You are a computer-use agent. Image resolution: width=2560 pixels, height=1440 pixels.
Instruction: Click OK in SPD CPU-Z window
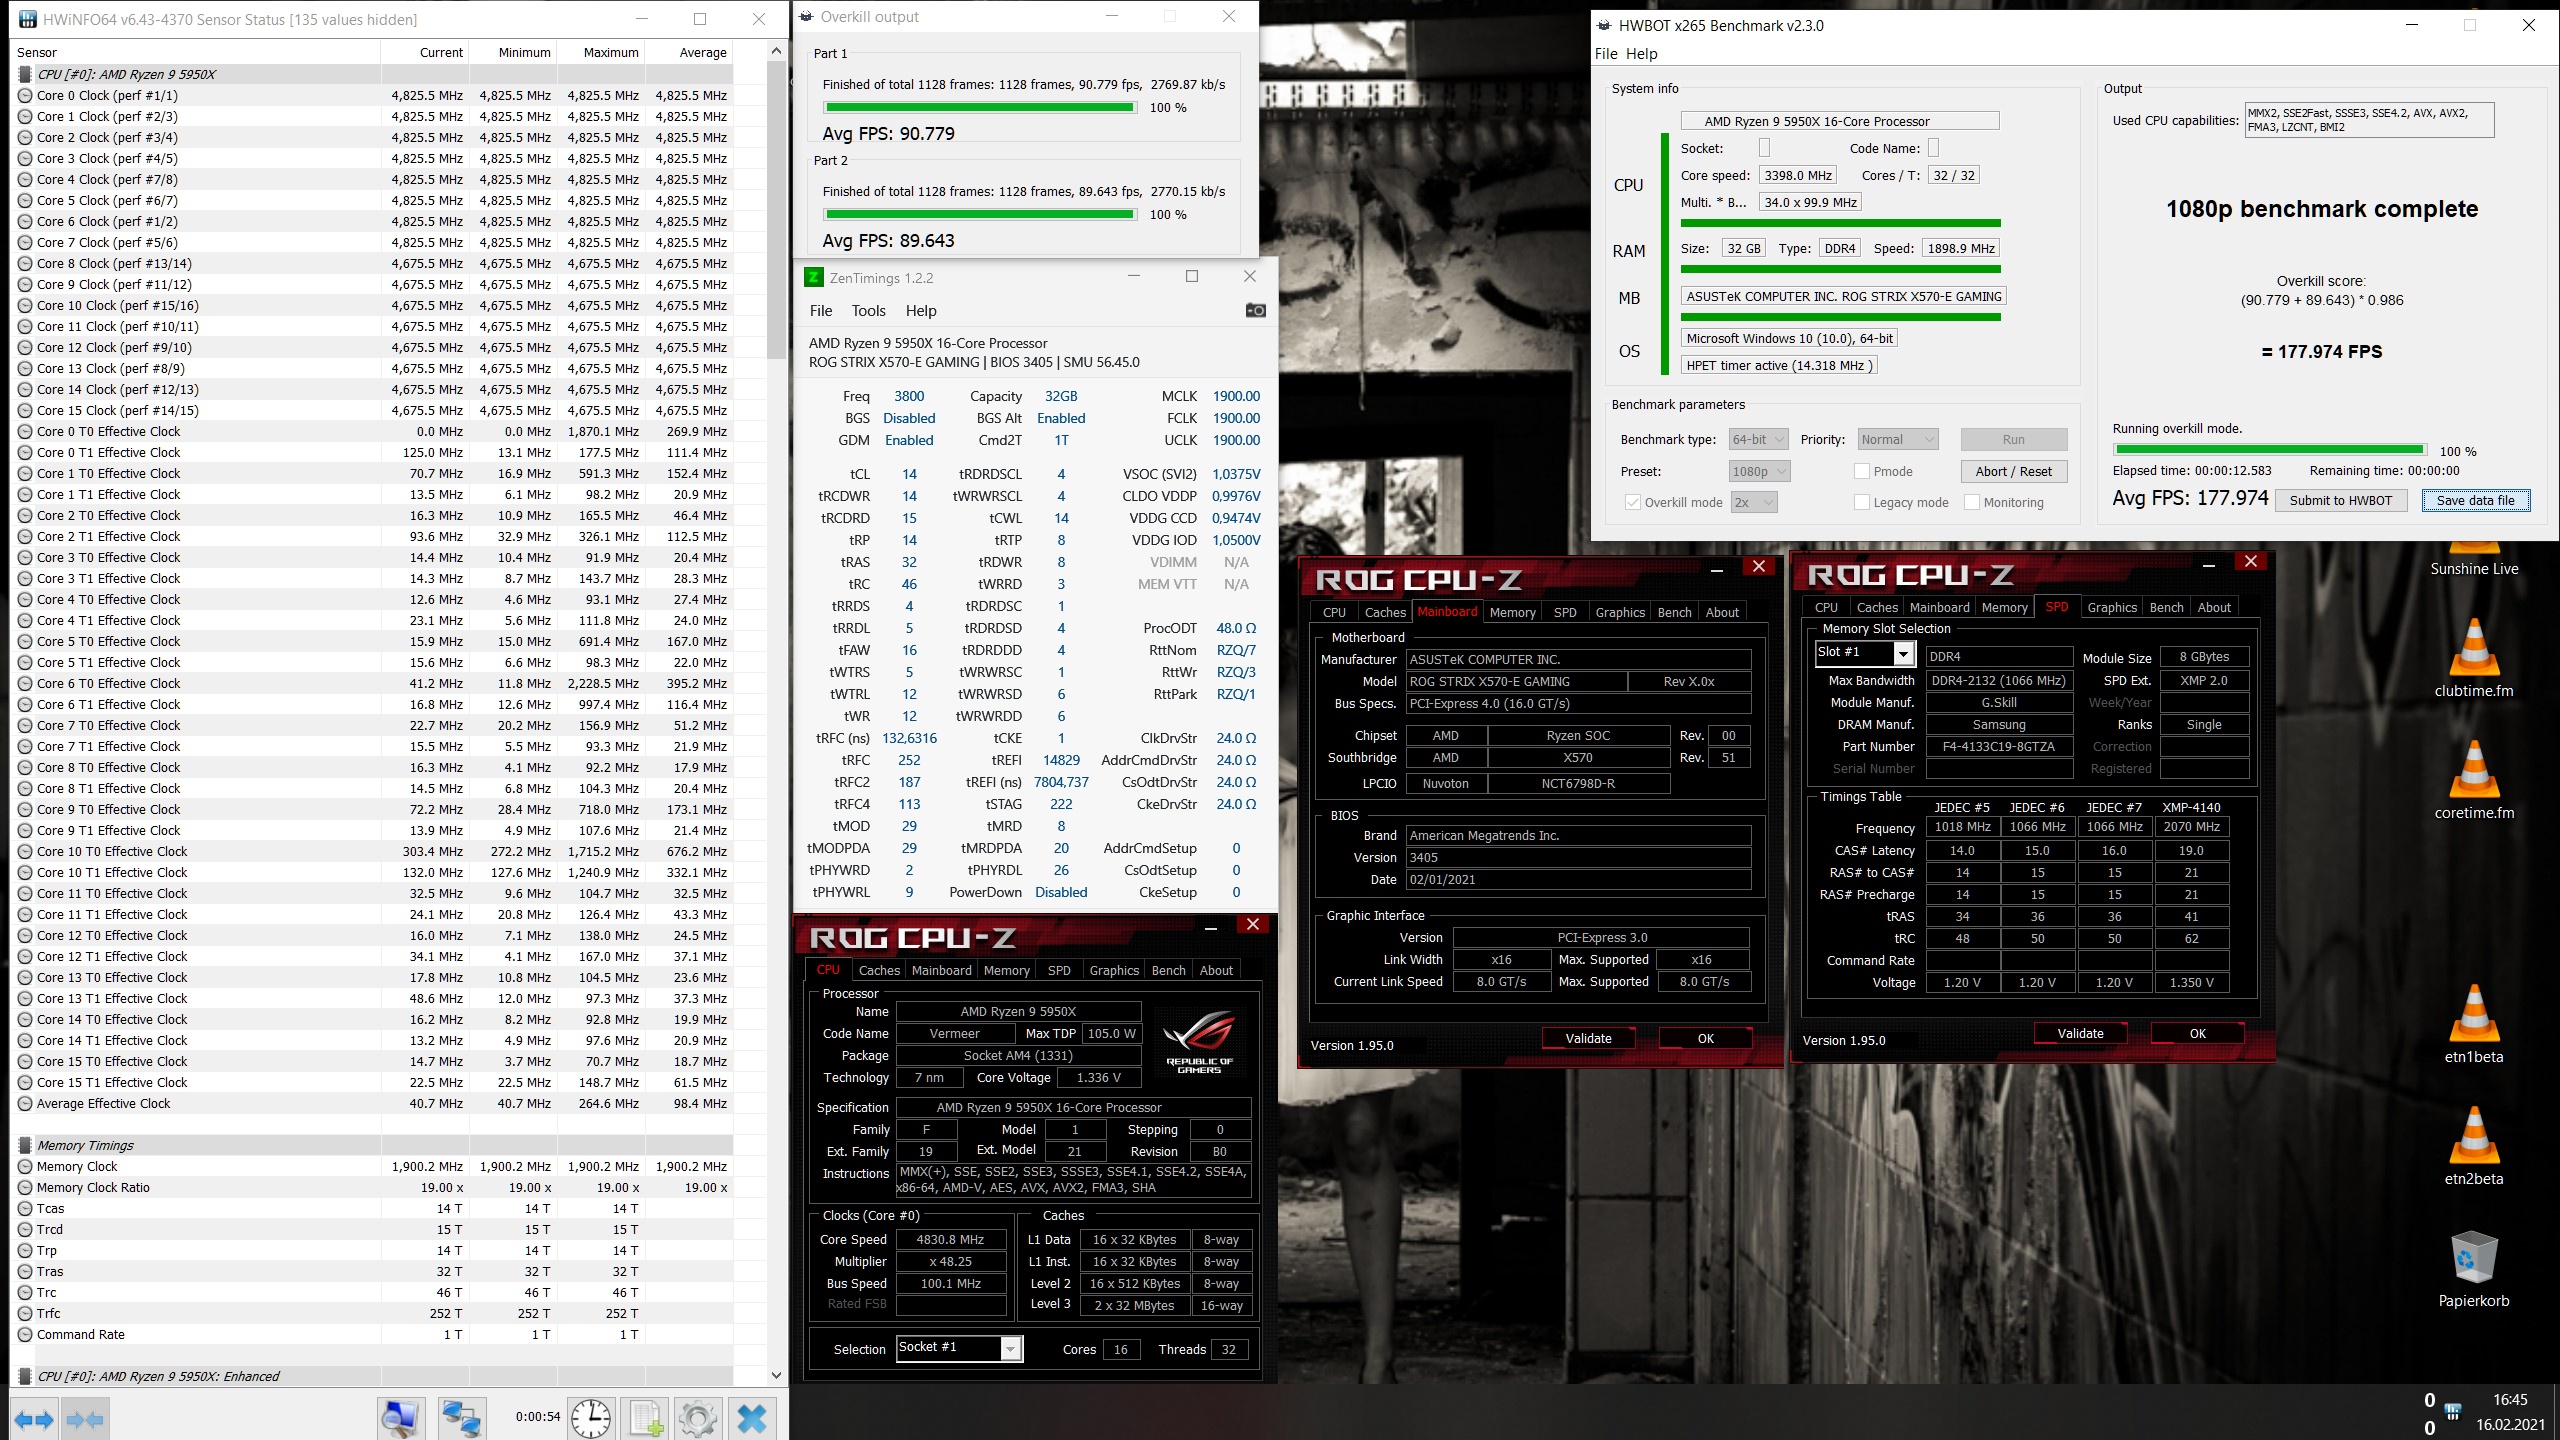[2197, 1034]
